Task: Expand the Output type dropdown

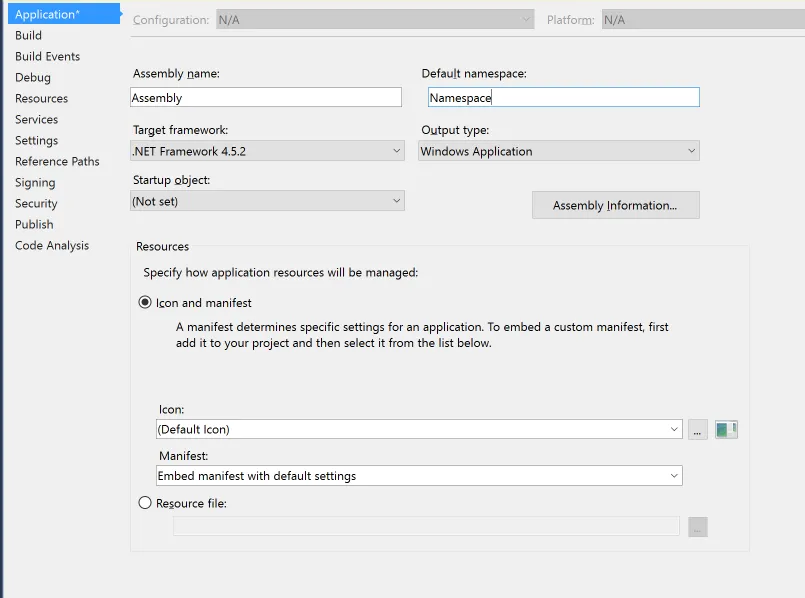Action: (558, 152)
